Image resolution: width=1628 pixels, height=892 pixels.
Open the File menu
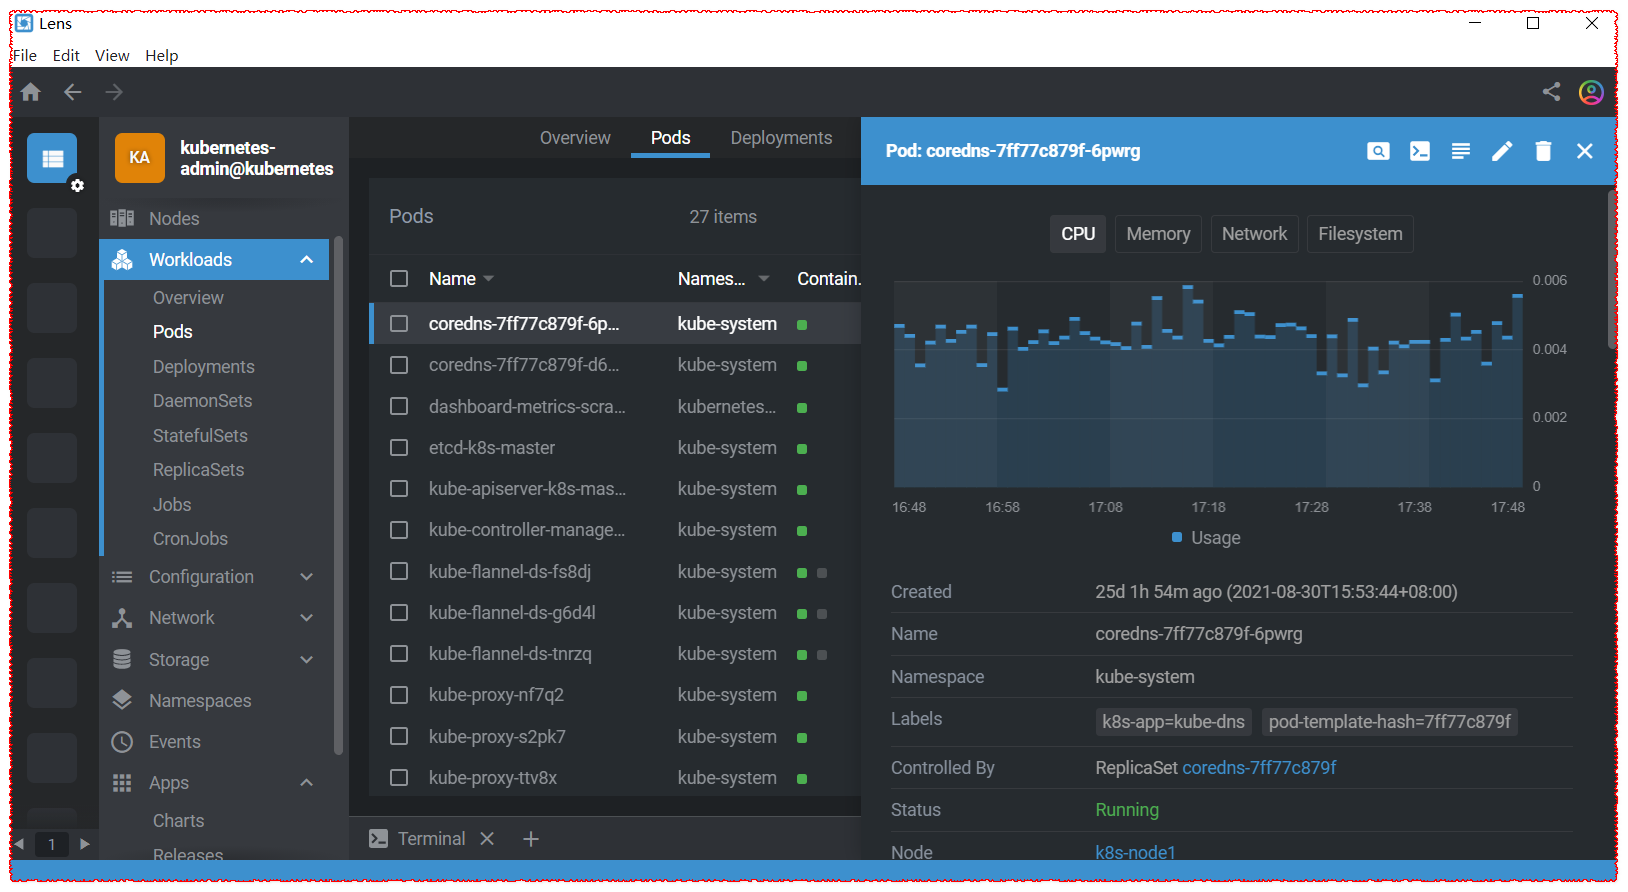[25, 56]
